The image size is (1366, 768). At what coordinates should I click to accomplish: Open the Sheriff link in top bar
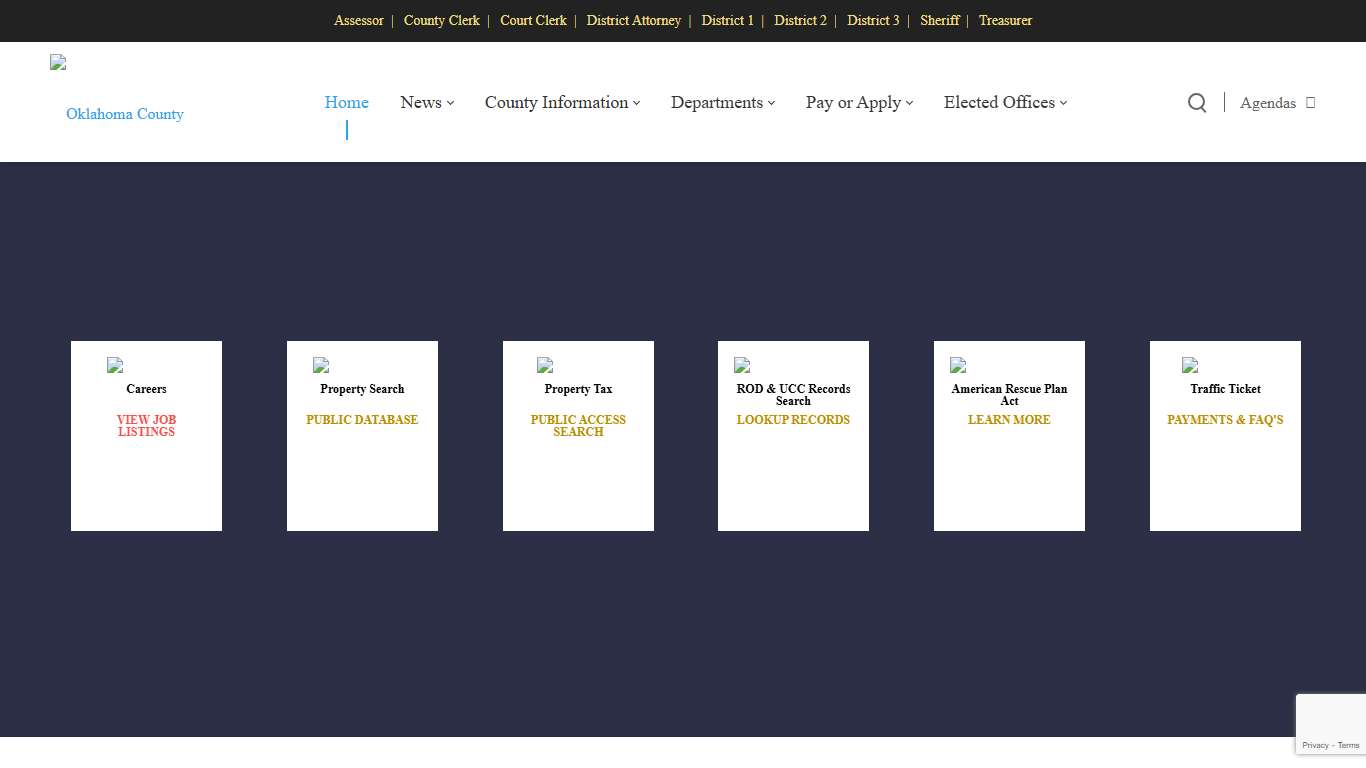(939, 21)
